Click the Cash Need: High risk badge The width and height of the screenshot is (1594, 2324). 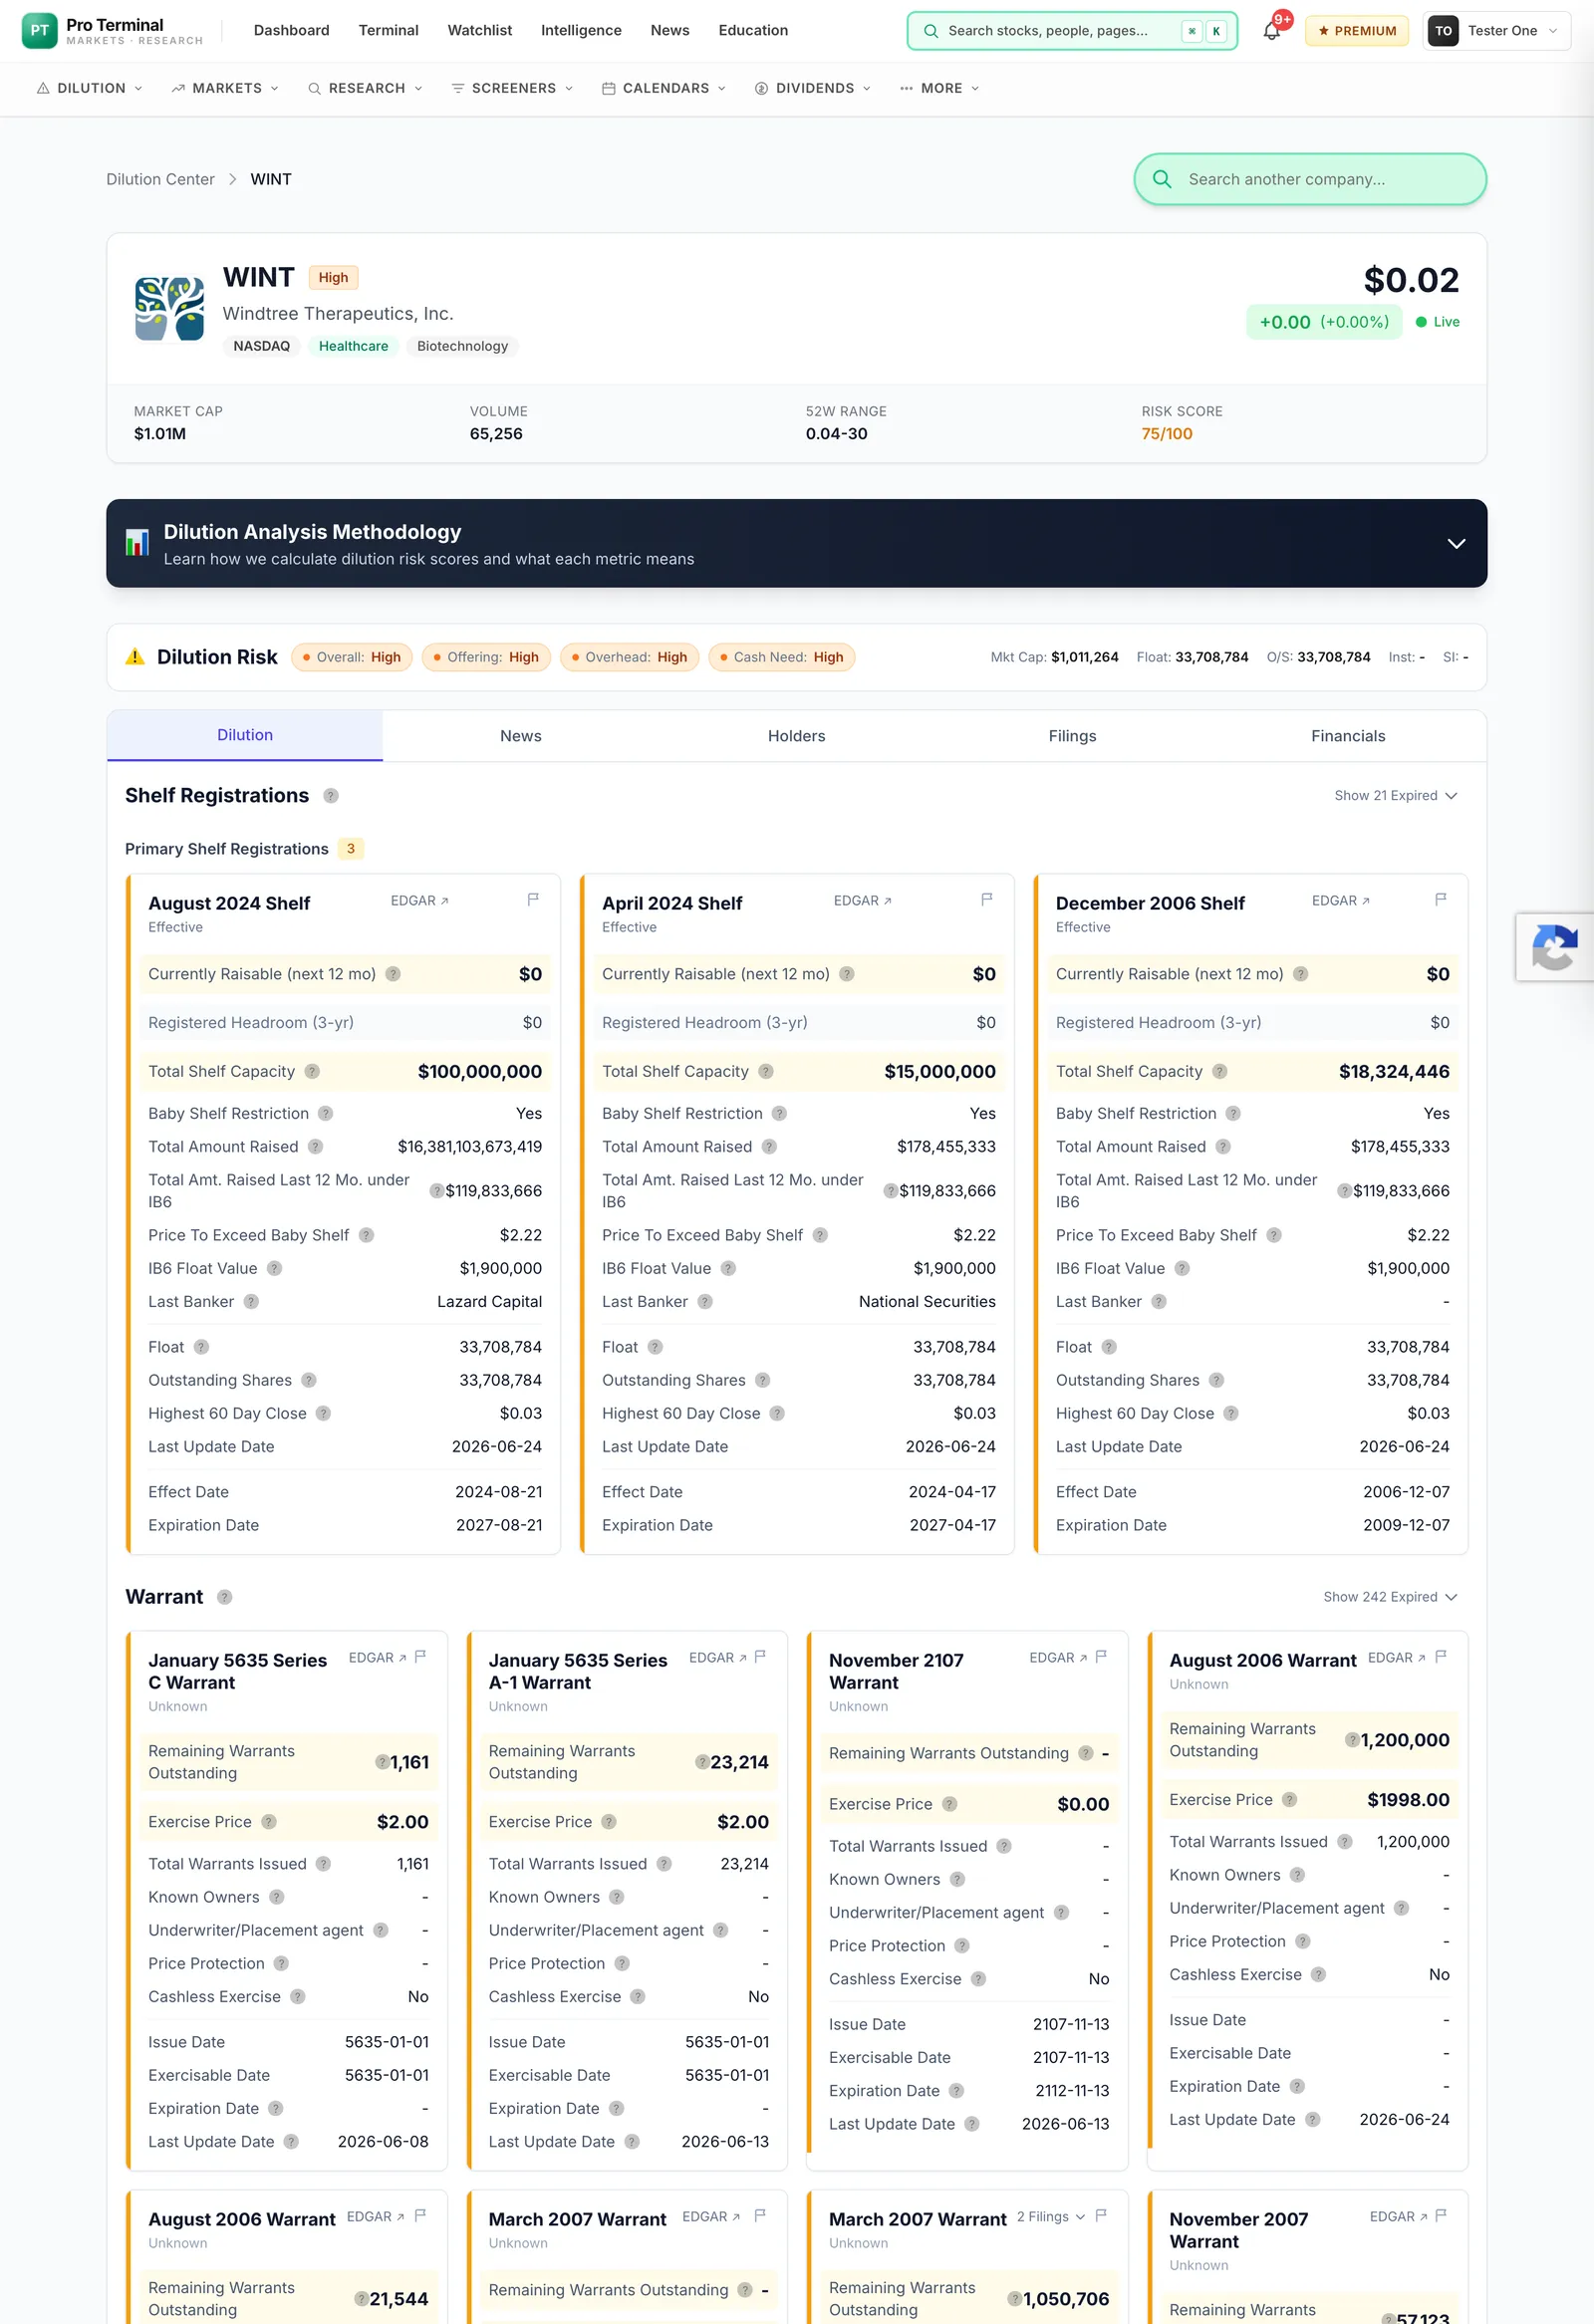781,657
